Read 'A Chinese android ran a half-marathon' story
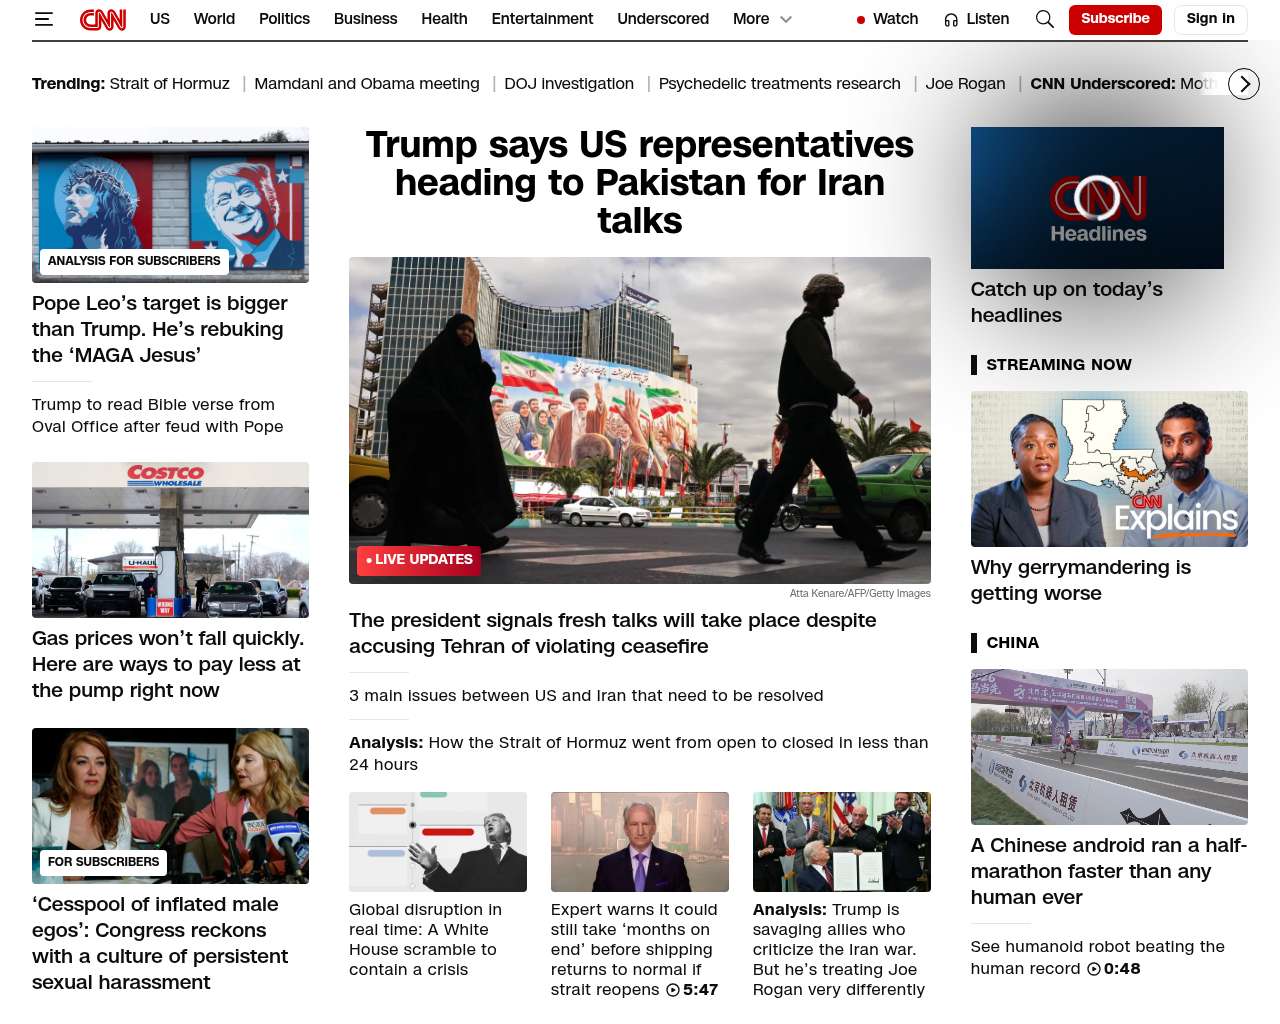This screenshot has width=1280, height=1024. pos(1109,871)
